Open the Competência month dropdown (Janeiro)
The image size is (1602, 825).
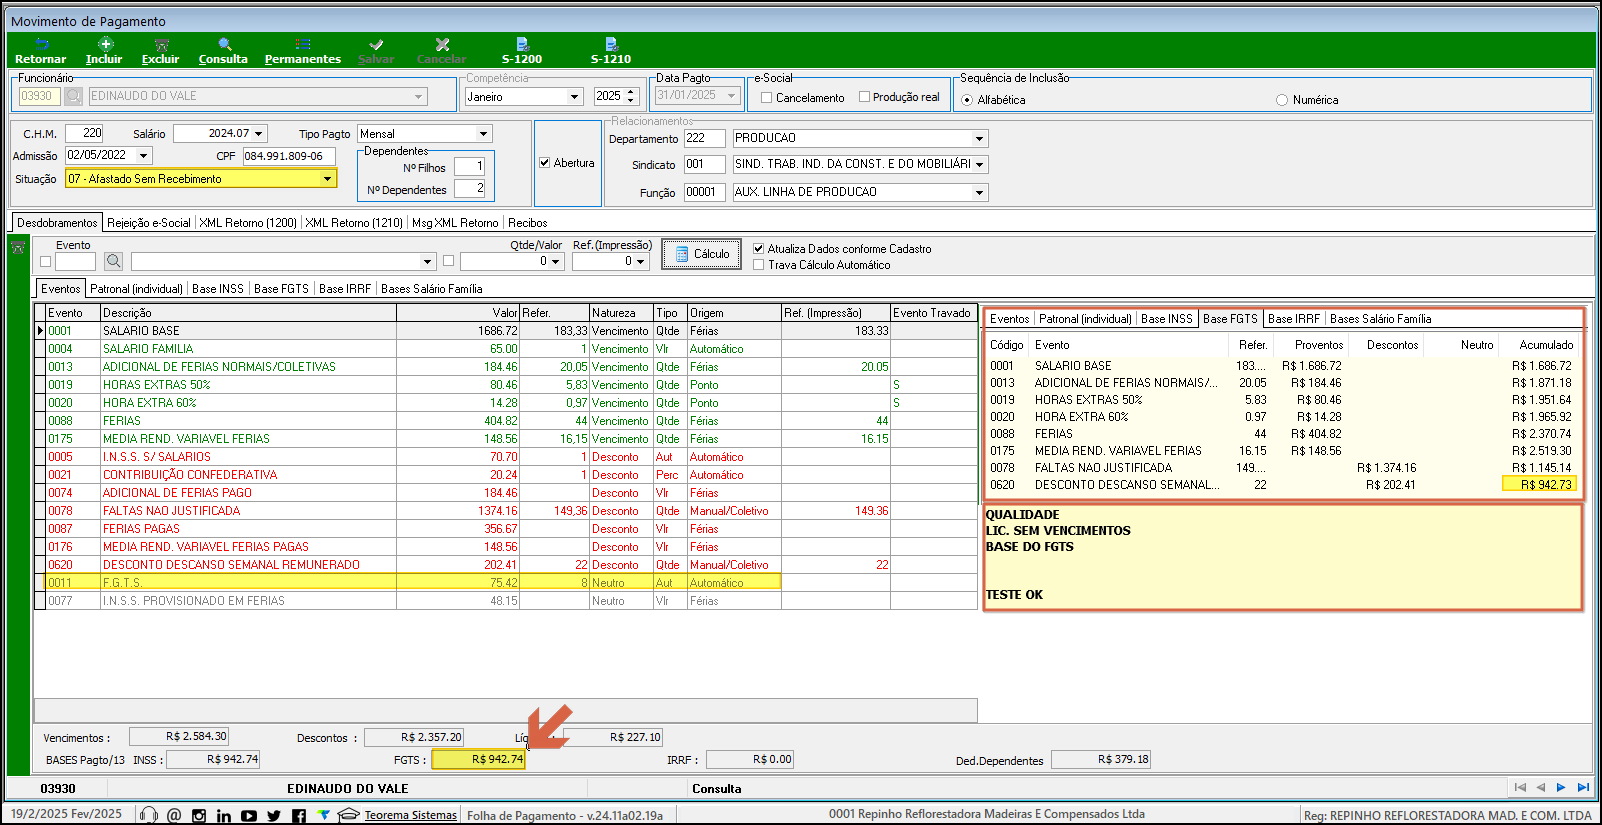(575, 97)
